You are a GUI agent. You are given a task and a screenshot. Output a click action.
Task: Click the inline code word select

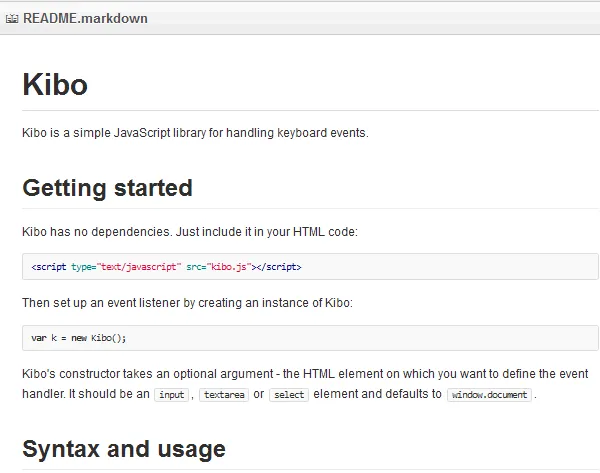[x=290, y=395]
